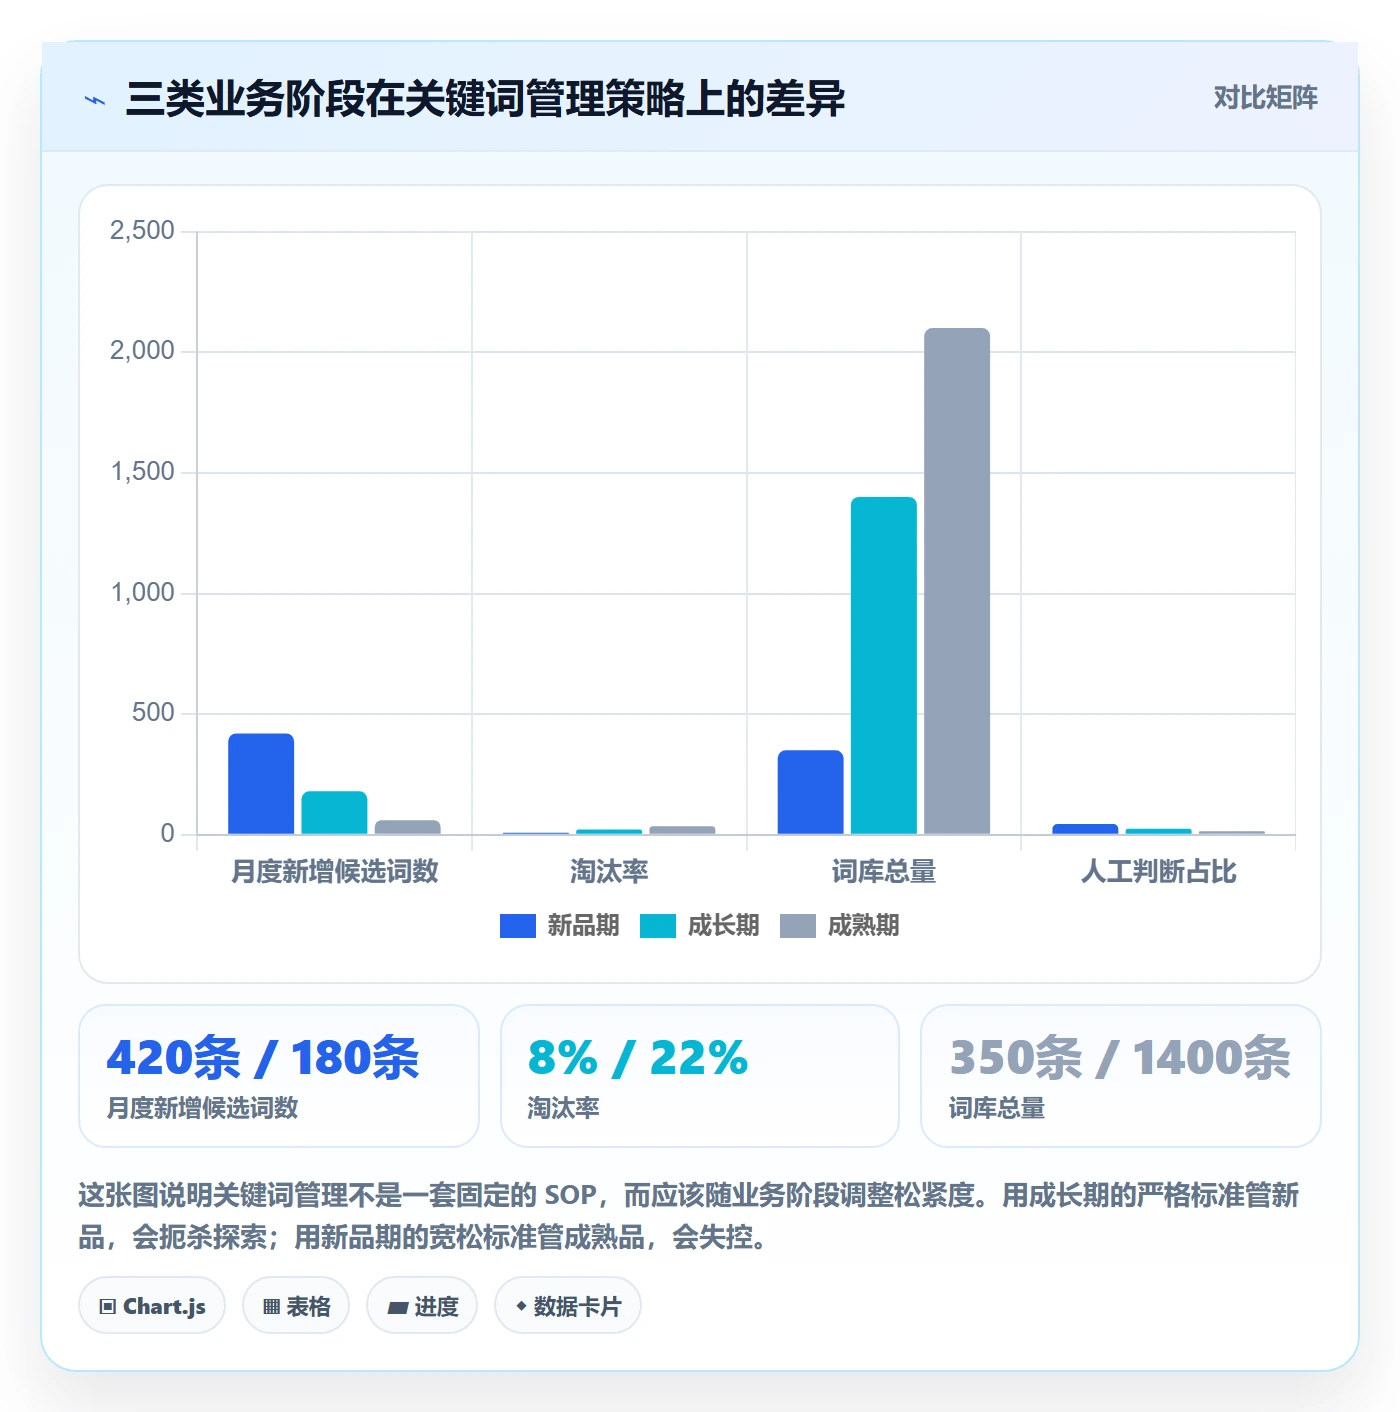Click the 人工判断占比 x-axis label
The width and height of the screenshot is (1400, 1412).
click(1159, 872)
